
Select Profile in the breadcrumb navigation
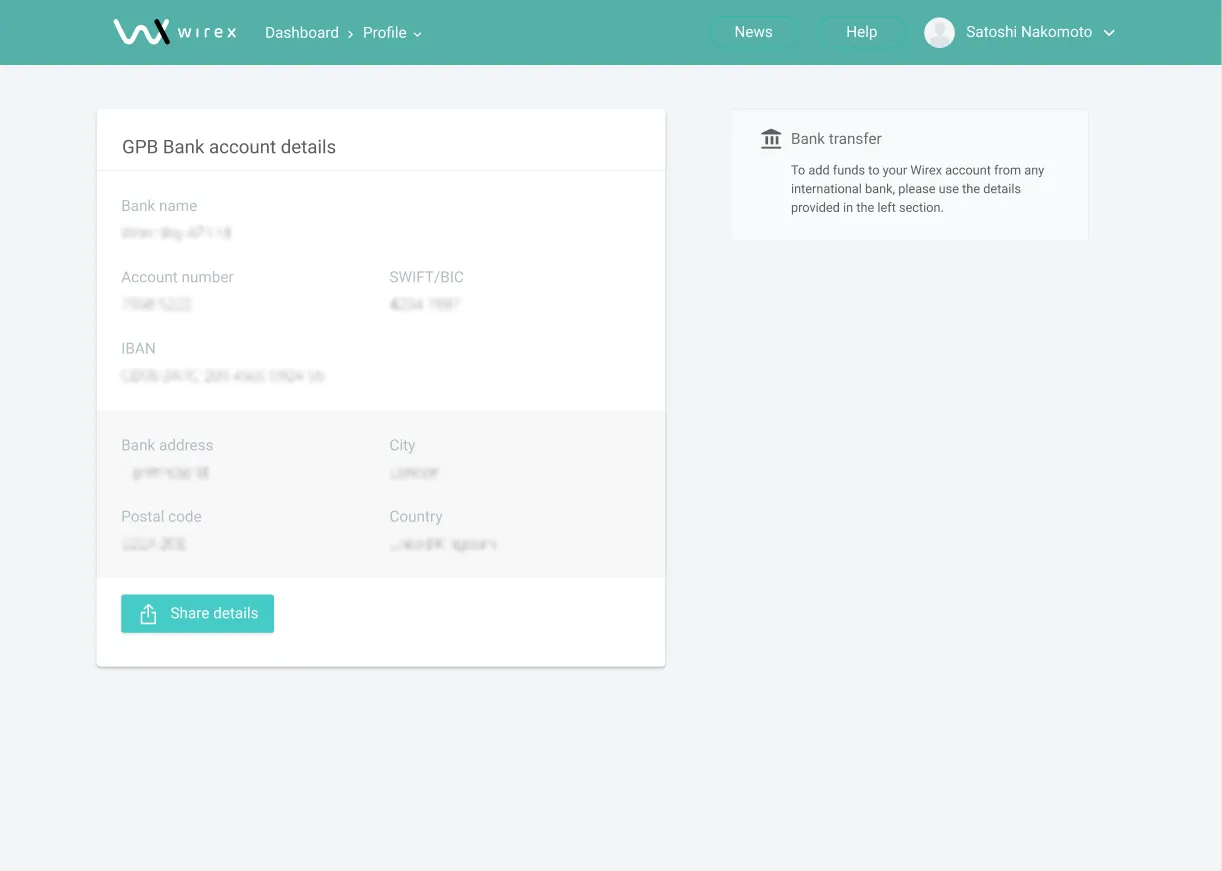click(383, 32)
